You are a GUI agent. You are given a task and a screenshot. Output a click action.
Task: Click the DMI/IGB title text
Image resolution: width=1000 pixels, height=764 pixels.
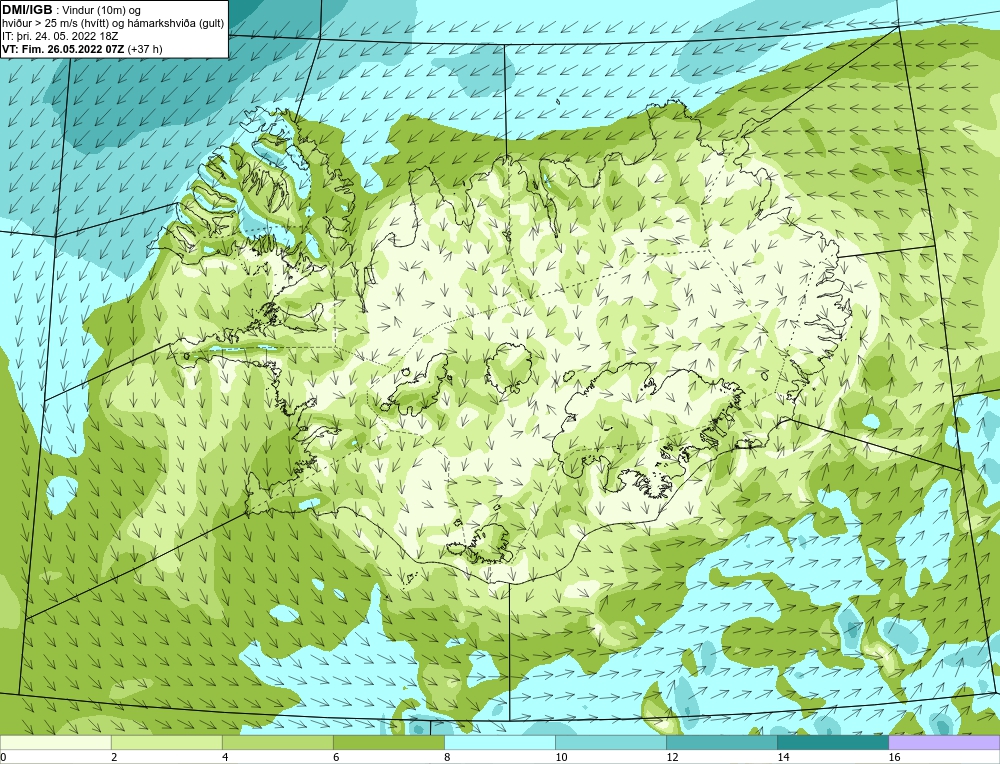[29, 10]
